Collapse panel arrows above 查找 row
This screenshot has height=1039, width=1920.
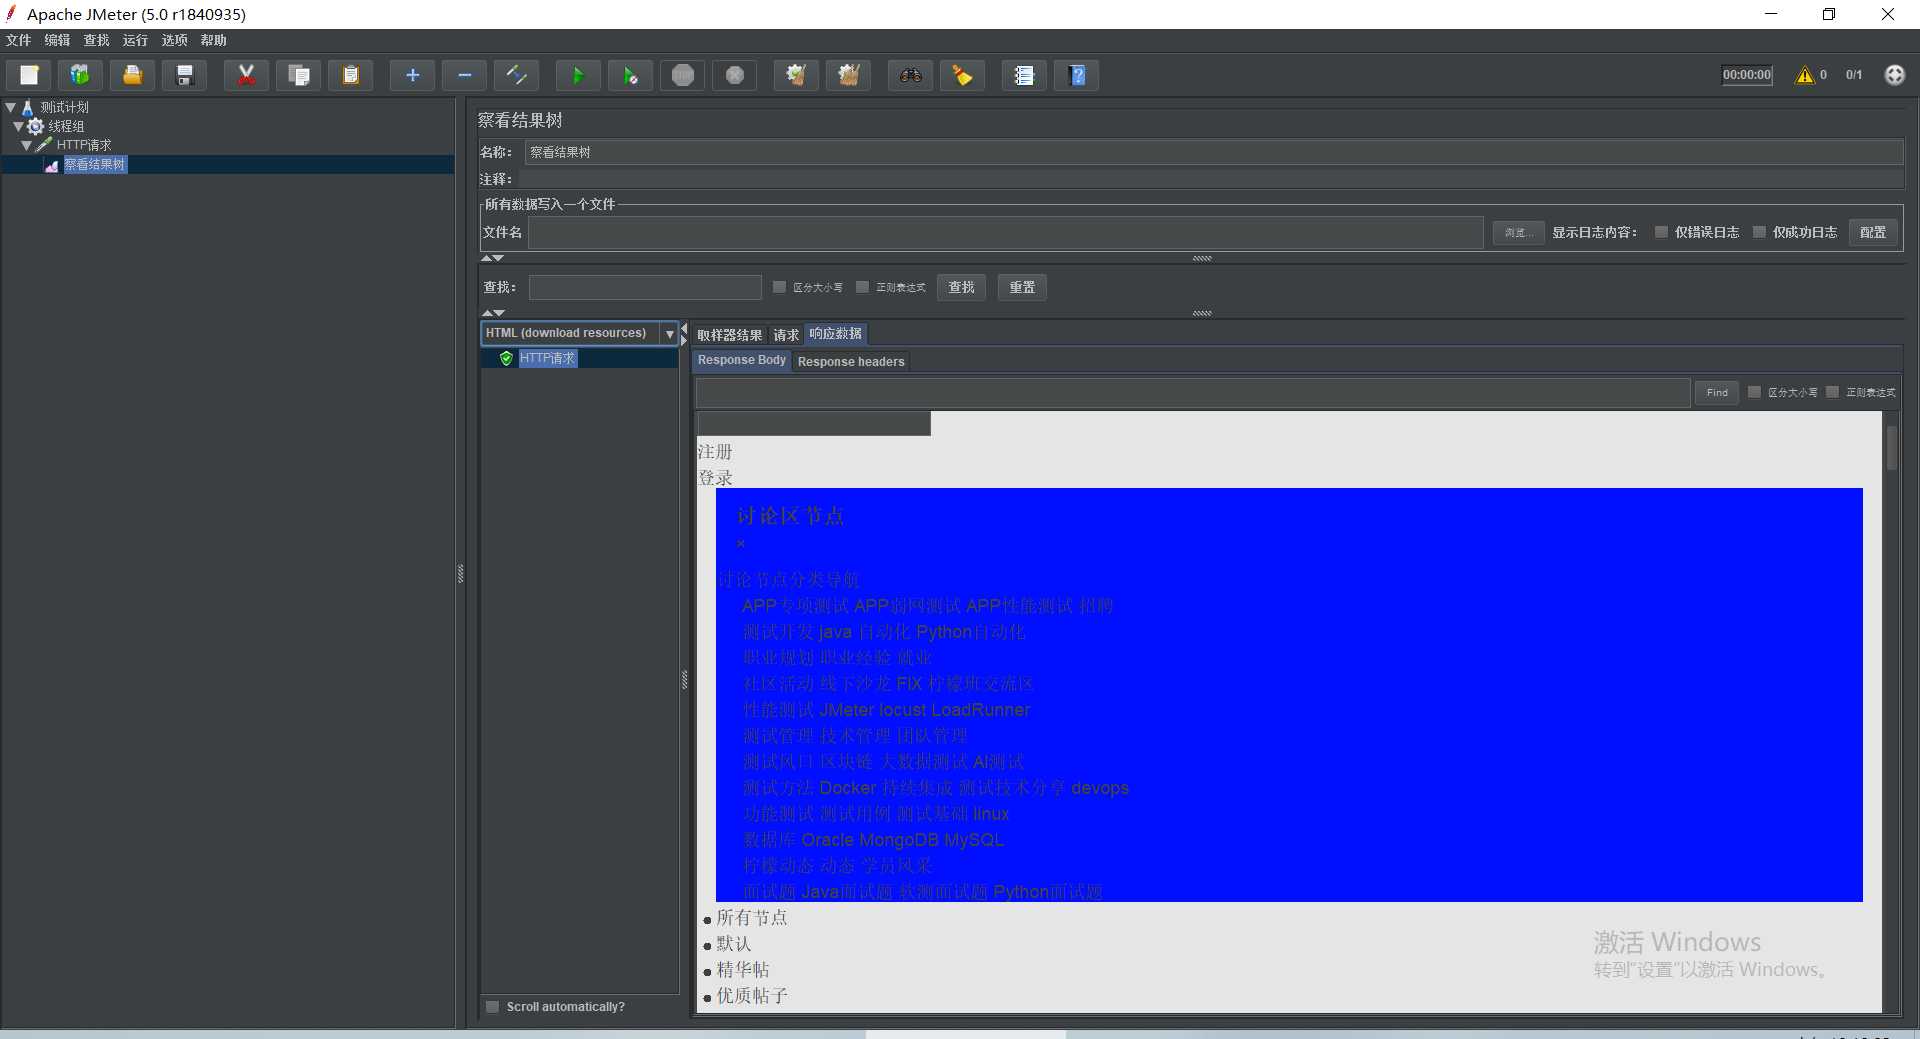492,258
